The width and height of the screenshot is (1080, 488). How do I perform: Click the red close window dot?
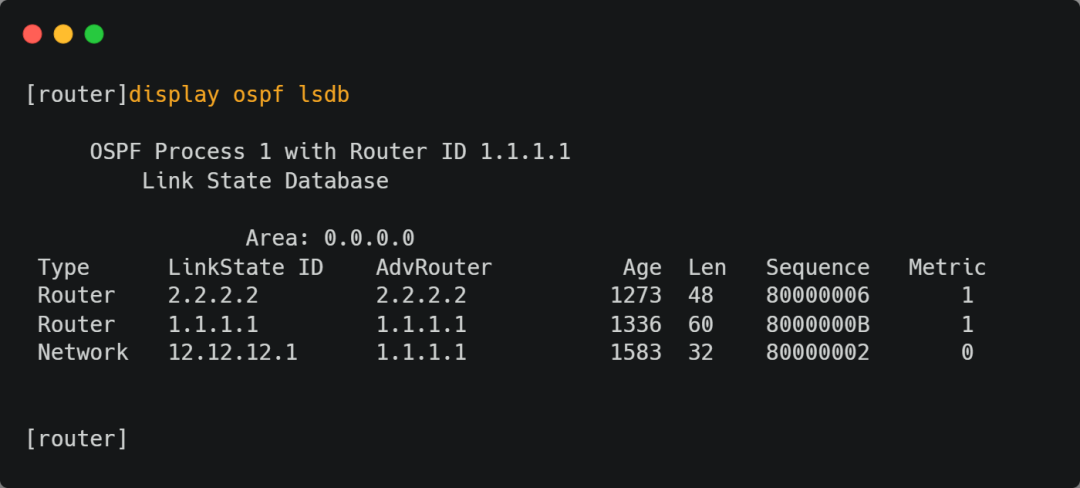click(32, 34)
